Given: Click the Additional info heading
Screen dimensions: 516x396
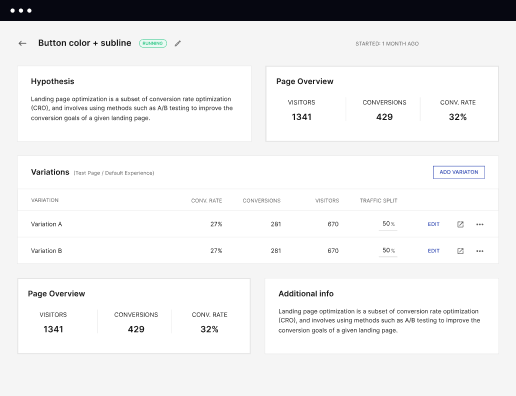Looking at the screenshot, I should pyautogui.click(x=306, y=294).
